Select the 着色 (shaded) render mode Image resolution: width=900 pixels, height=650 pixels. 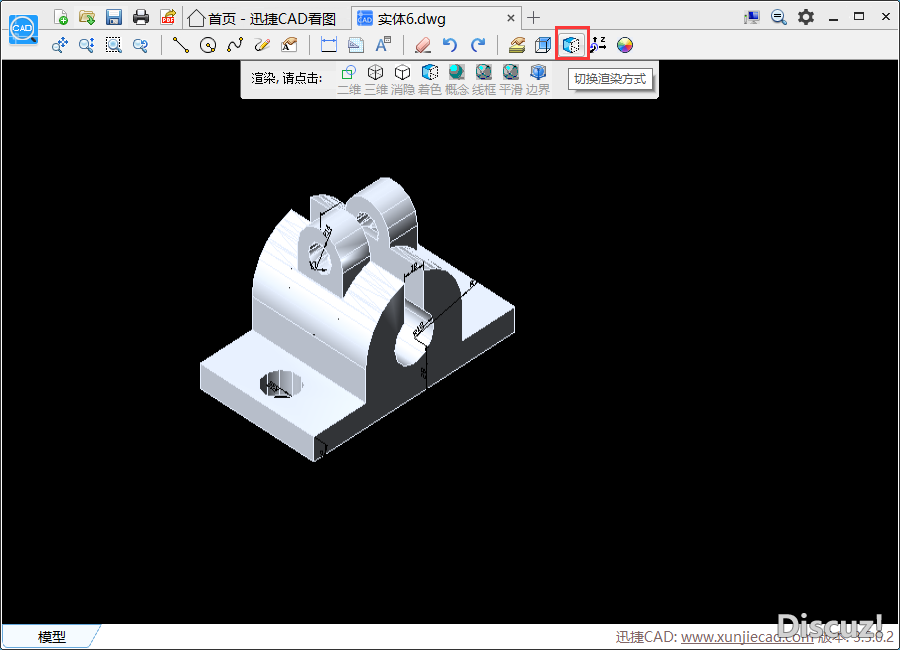[x=429, y=73]
